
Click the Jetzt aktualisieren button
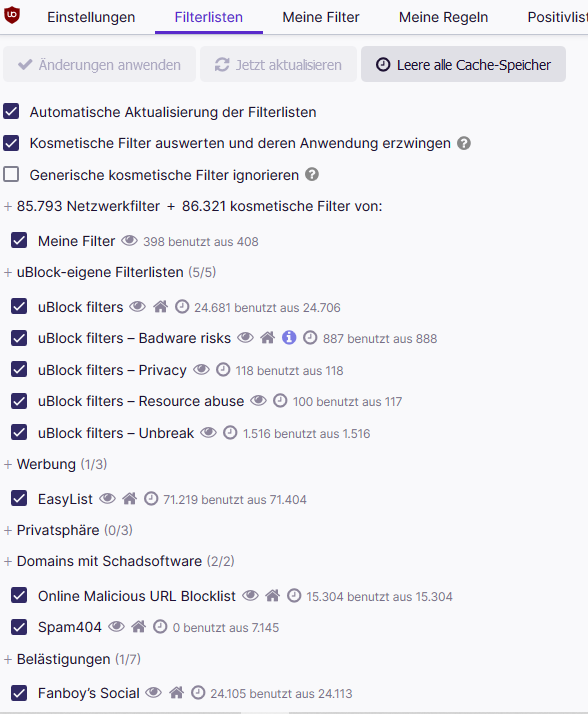pyautogui.click(x=278, y=64)
